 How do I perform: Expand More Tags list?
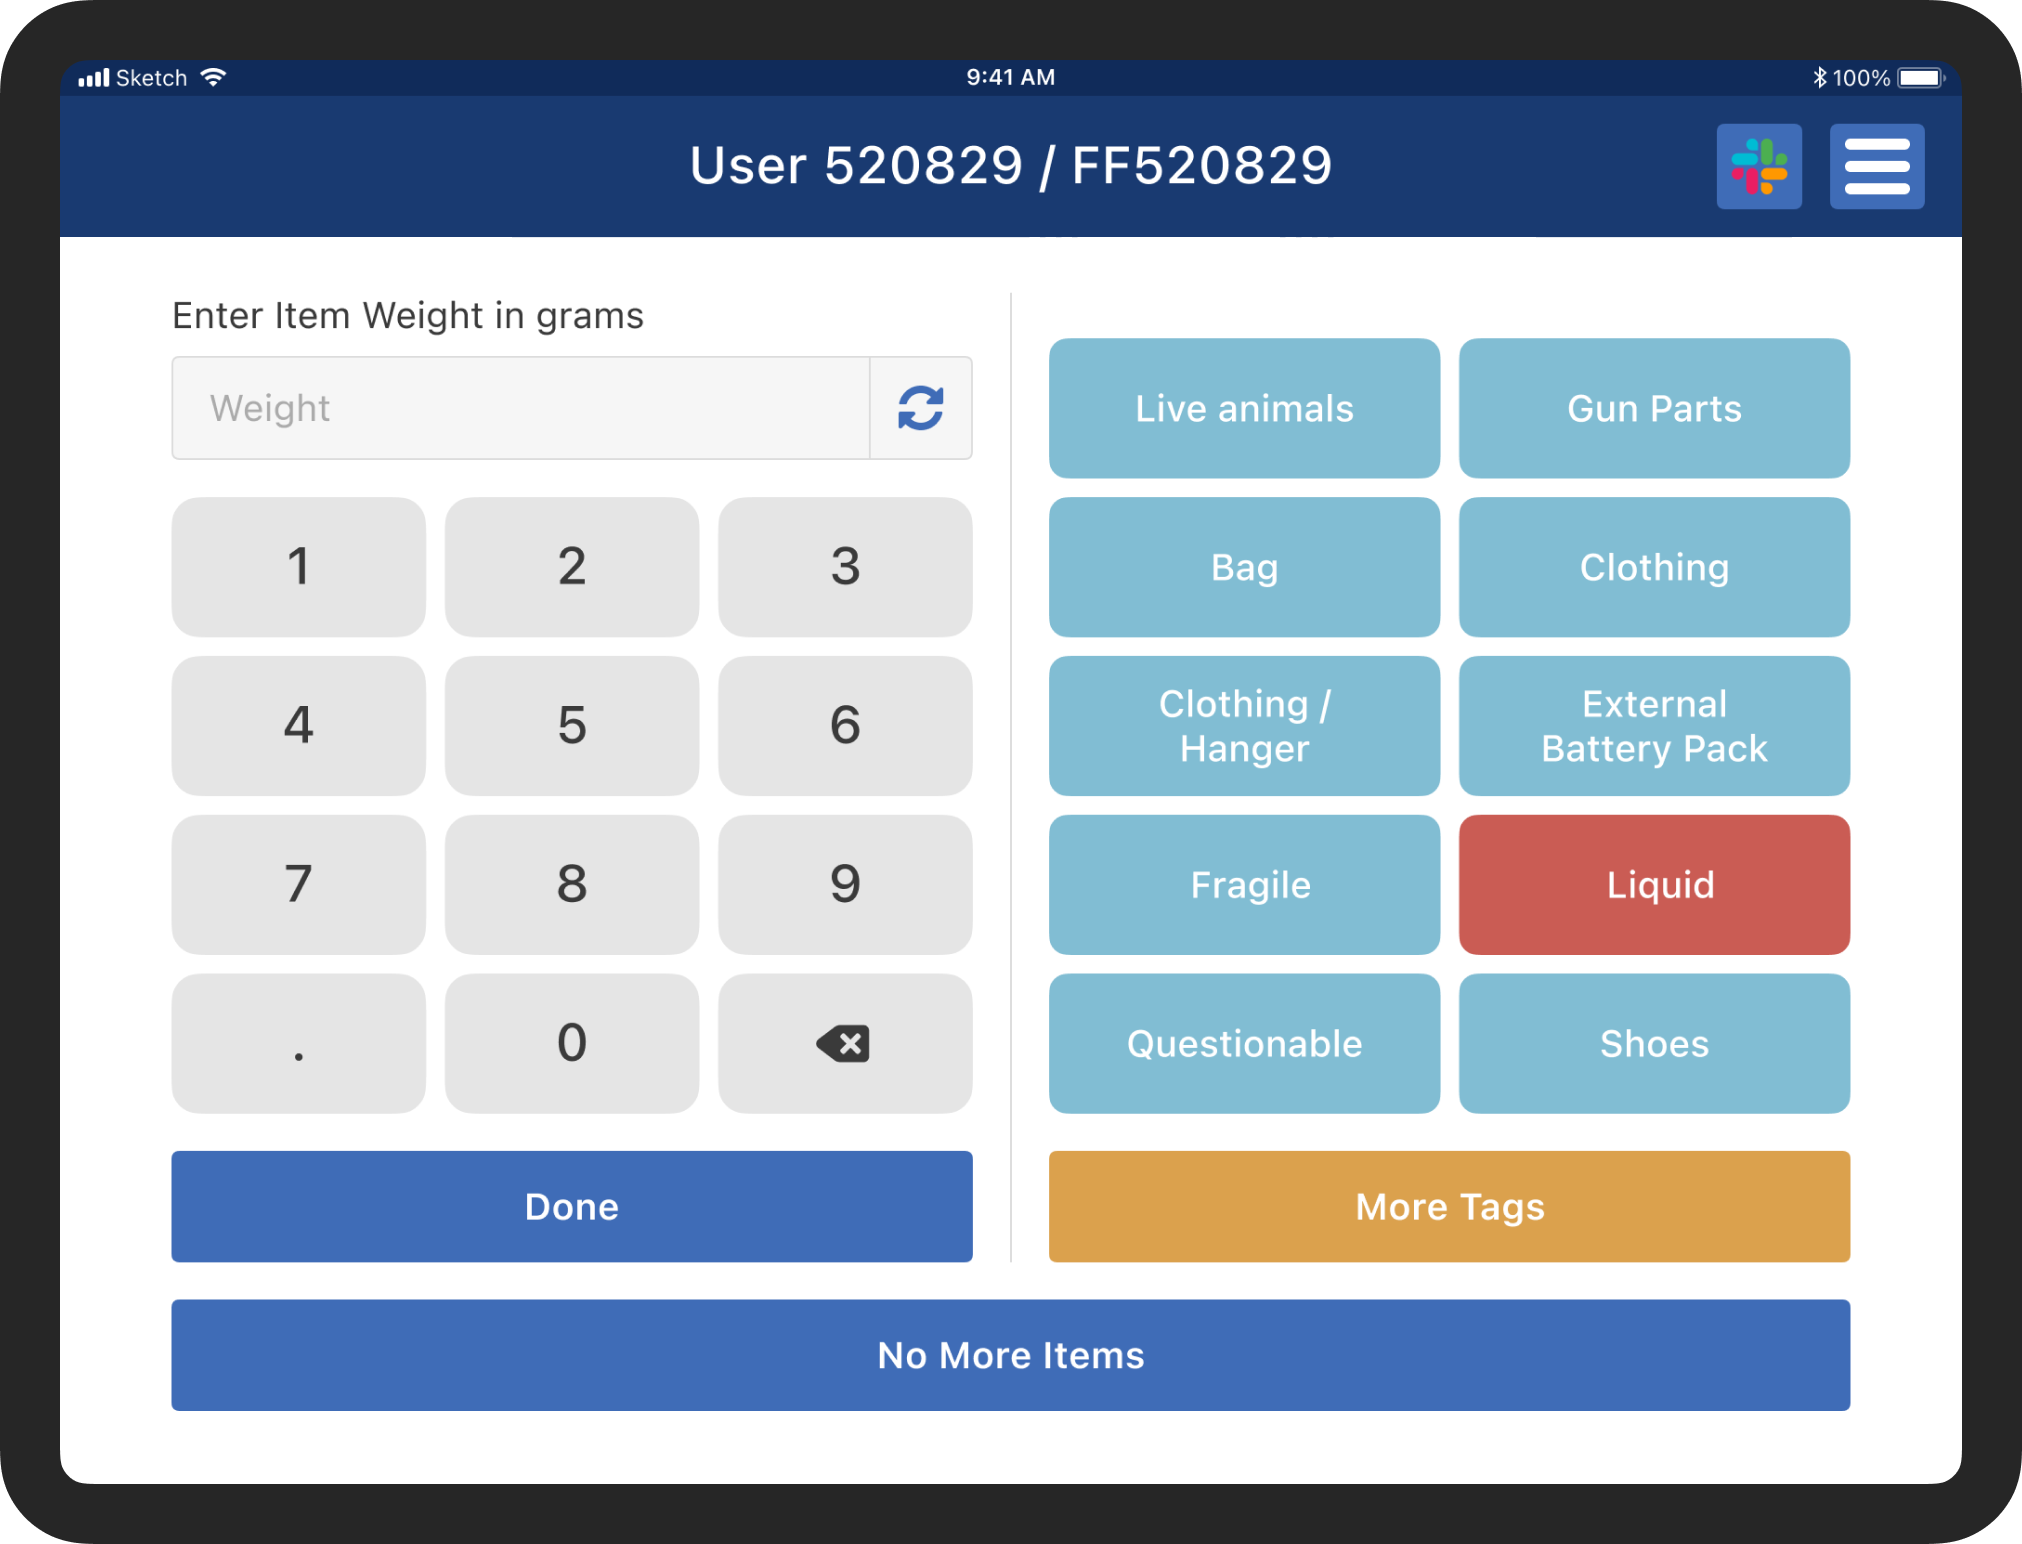tap(1448, 1206)
